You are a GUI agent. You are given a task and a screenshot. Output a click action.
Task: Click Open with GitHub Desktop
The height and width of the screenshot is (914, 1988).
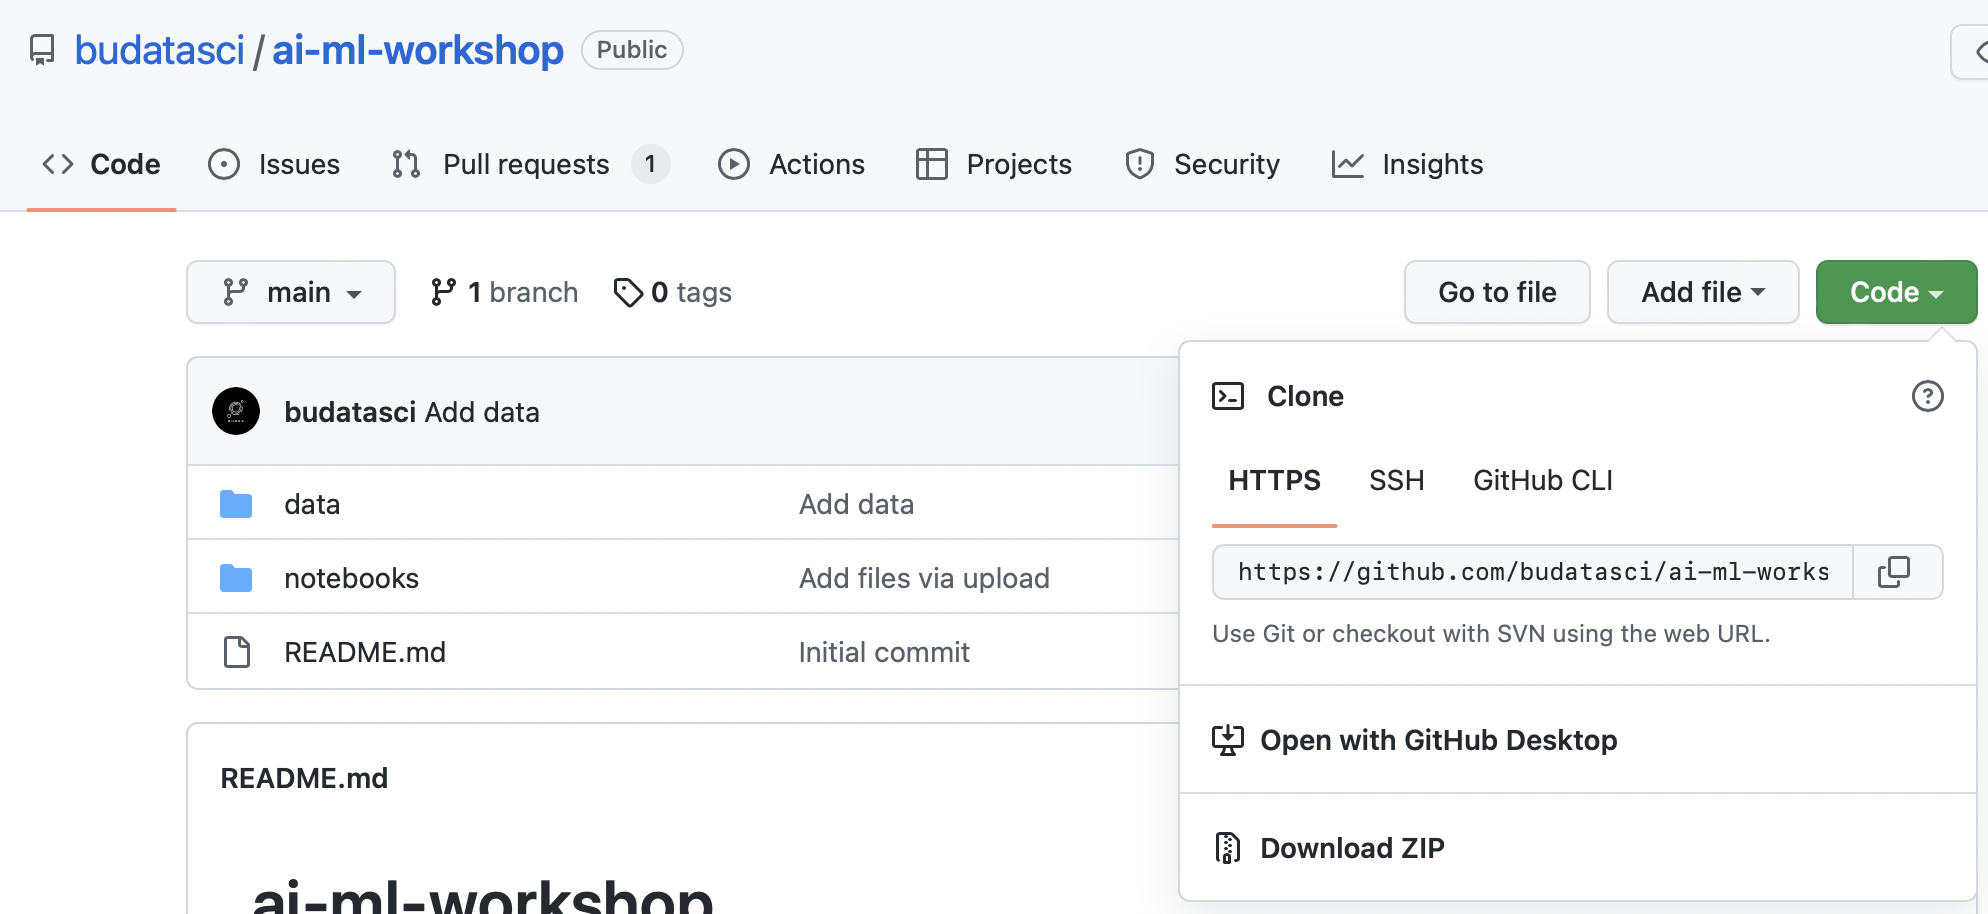coord(1439,740)
